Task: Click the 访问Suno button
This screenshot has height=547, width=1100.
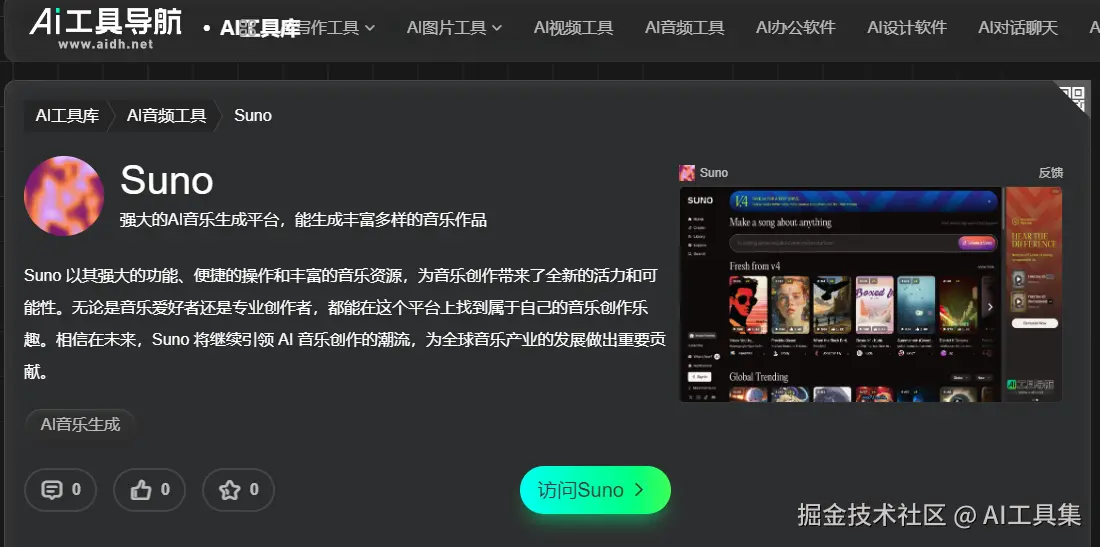Action: tap(595, 489)
